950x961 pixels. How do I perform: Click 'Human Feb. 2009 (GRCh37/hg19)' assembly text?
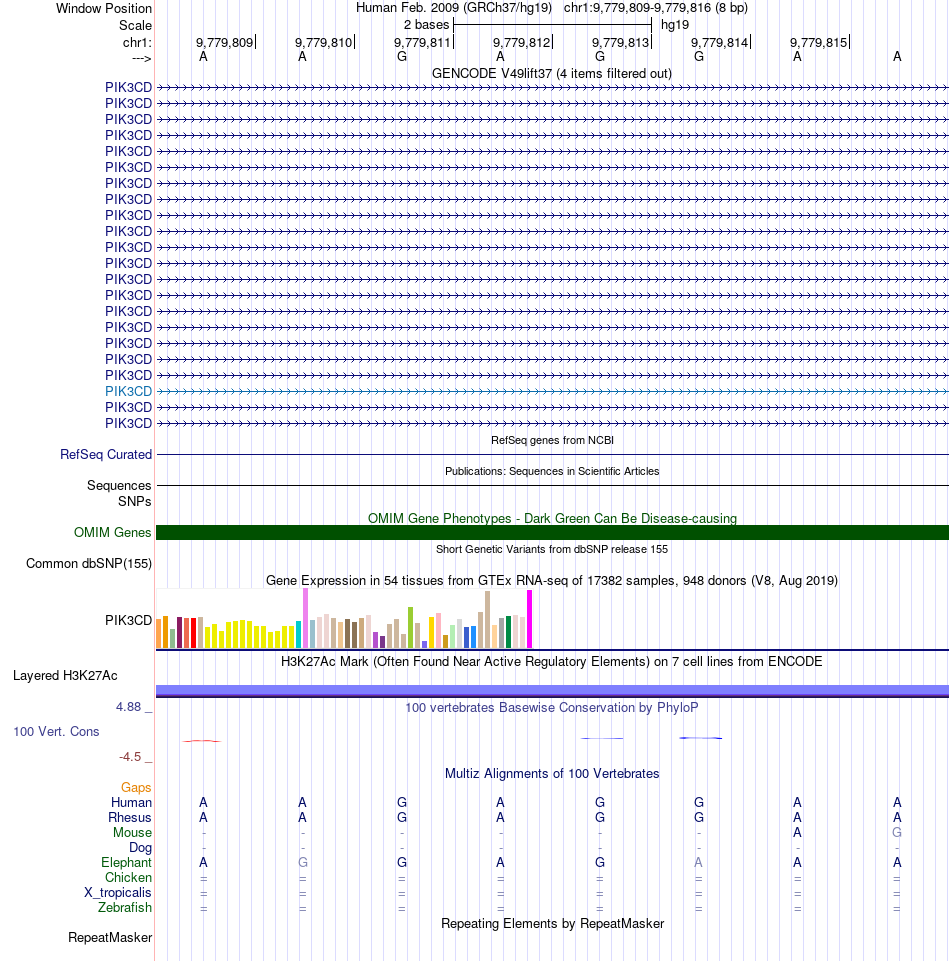(454, 8)
